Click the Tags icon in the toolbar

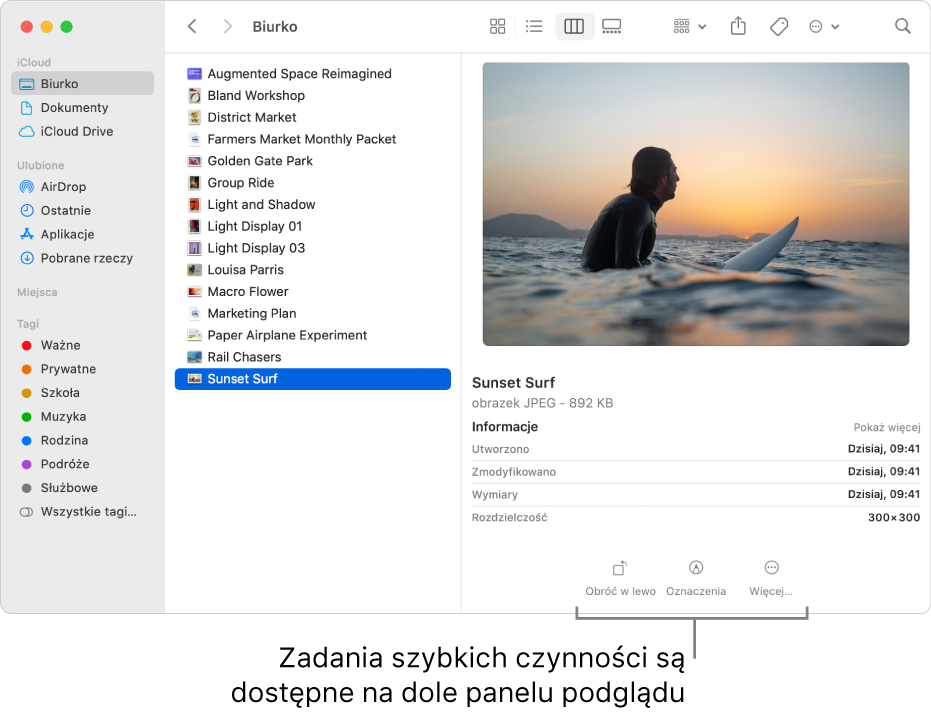[x=778, y=27]
